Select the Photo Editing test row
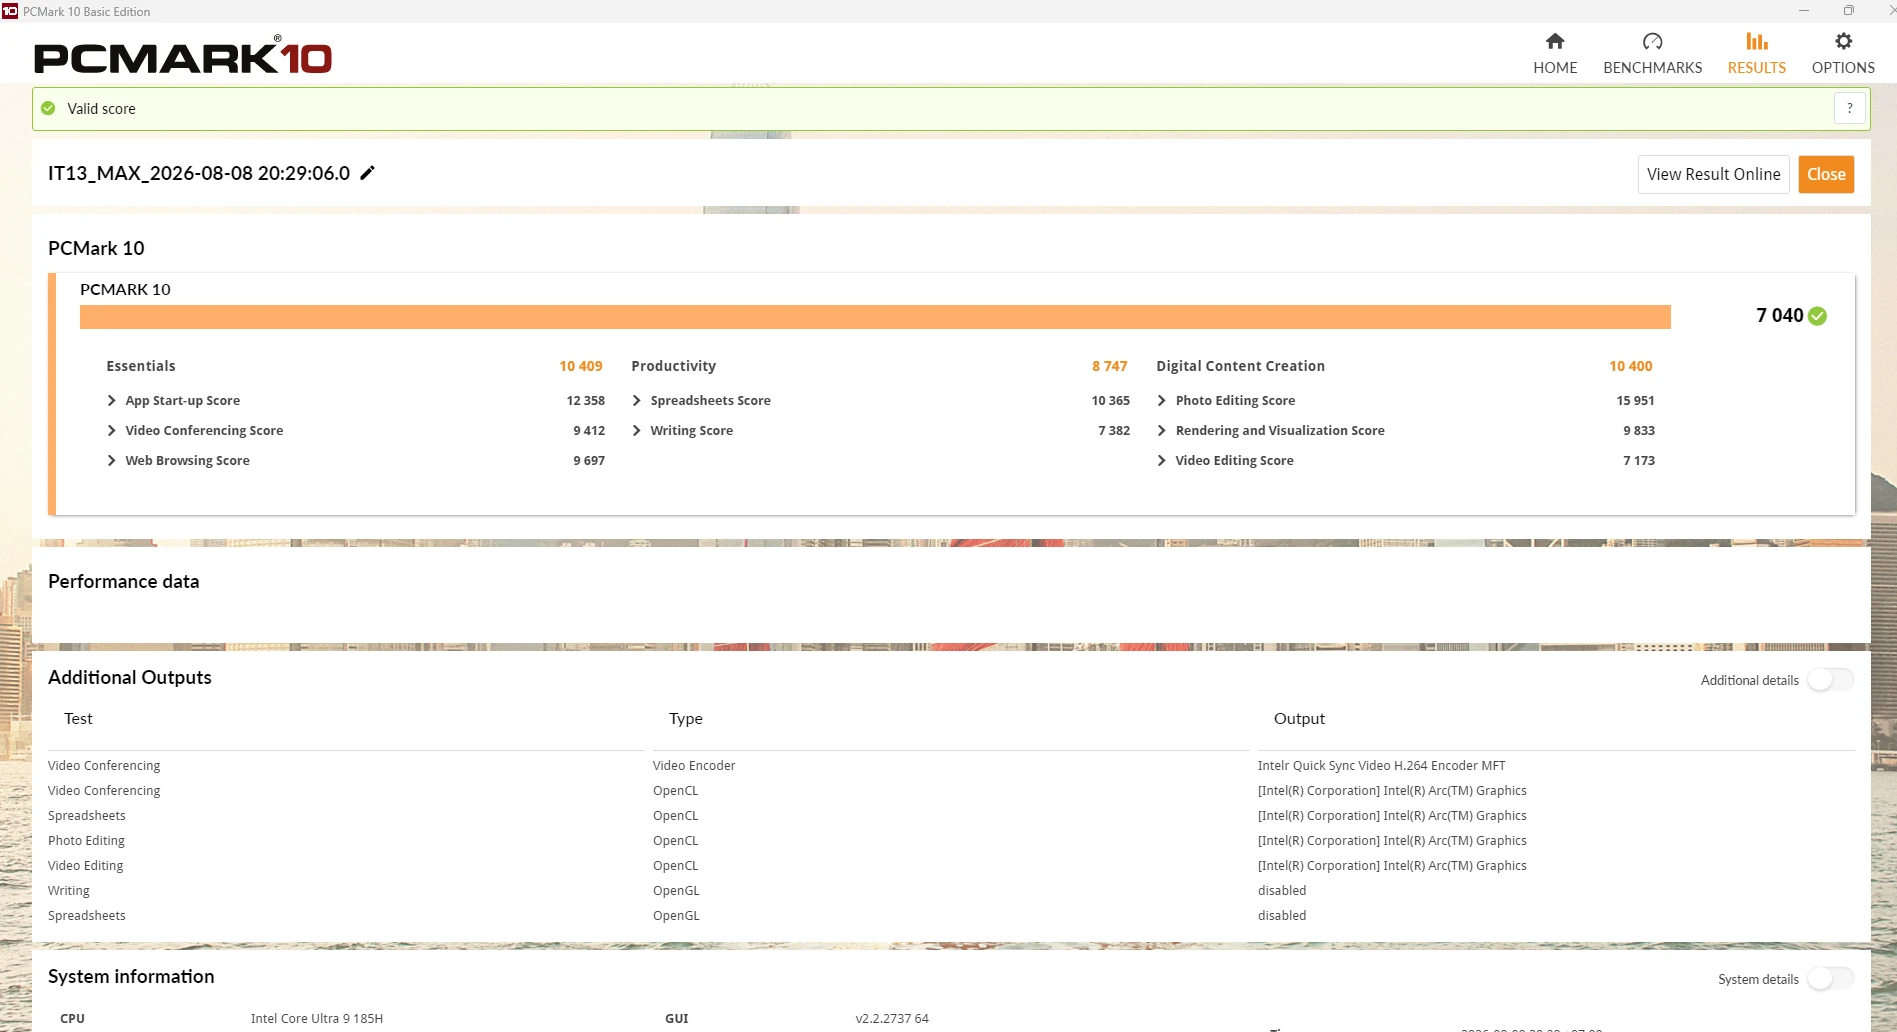1897x1032 pixels. pyautogui.click(x=86, y=841)
